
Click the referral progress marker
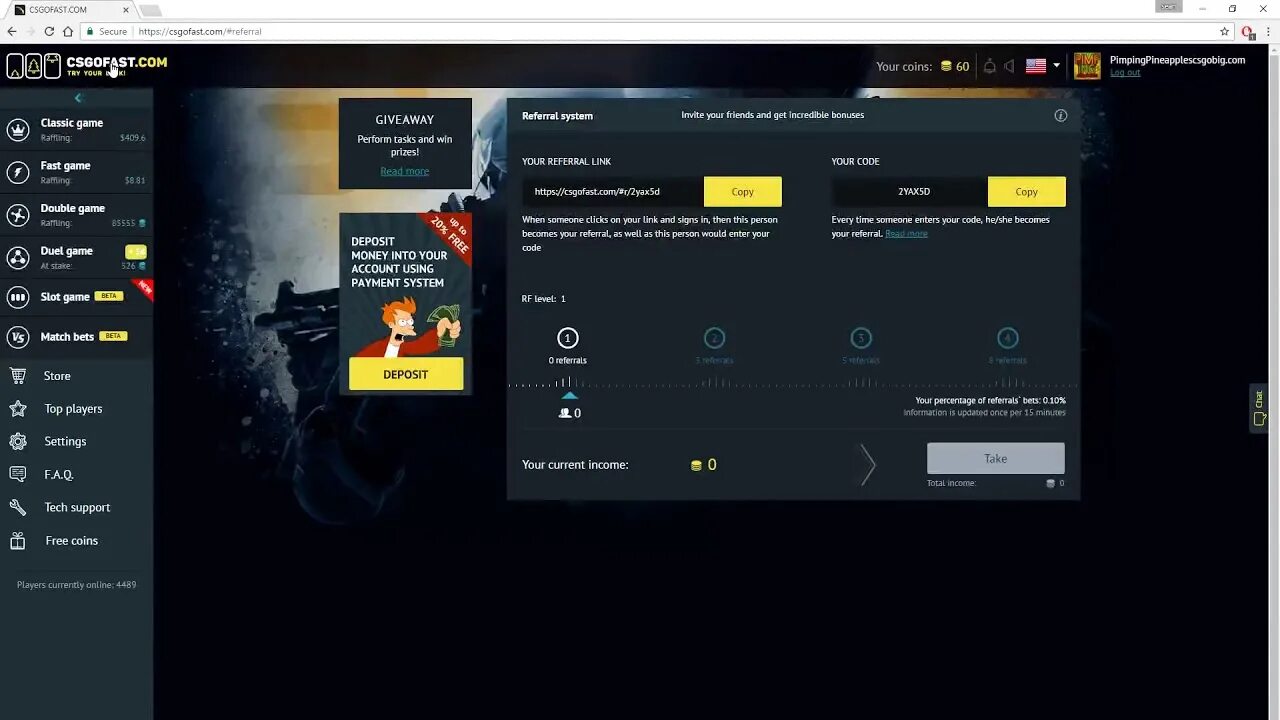569,396
